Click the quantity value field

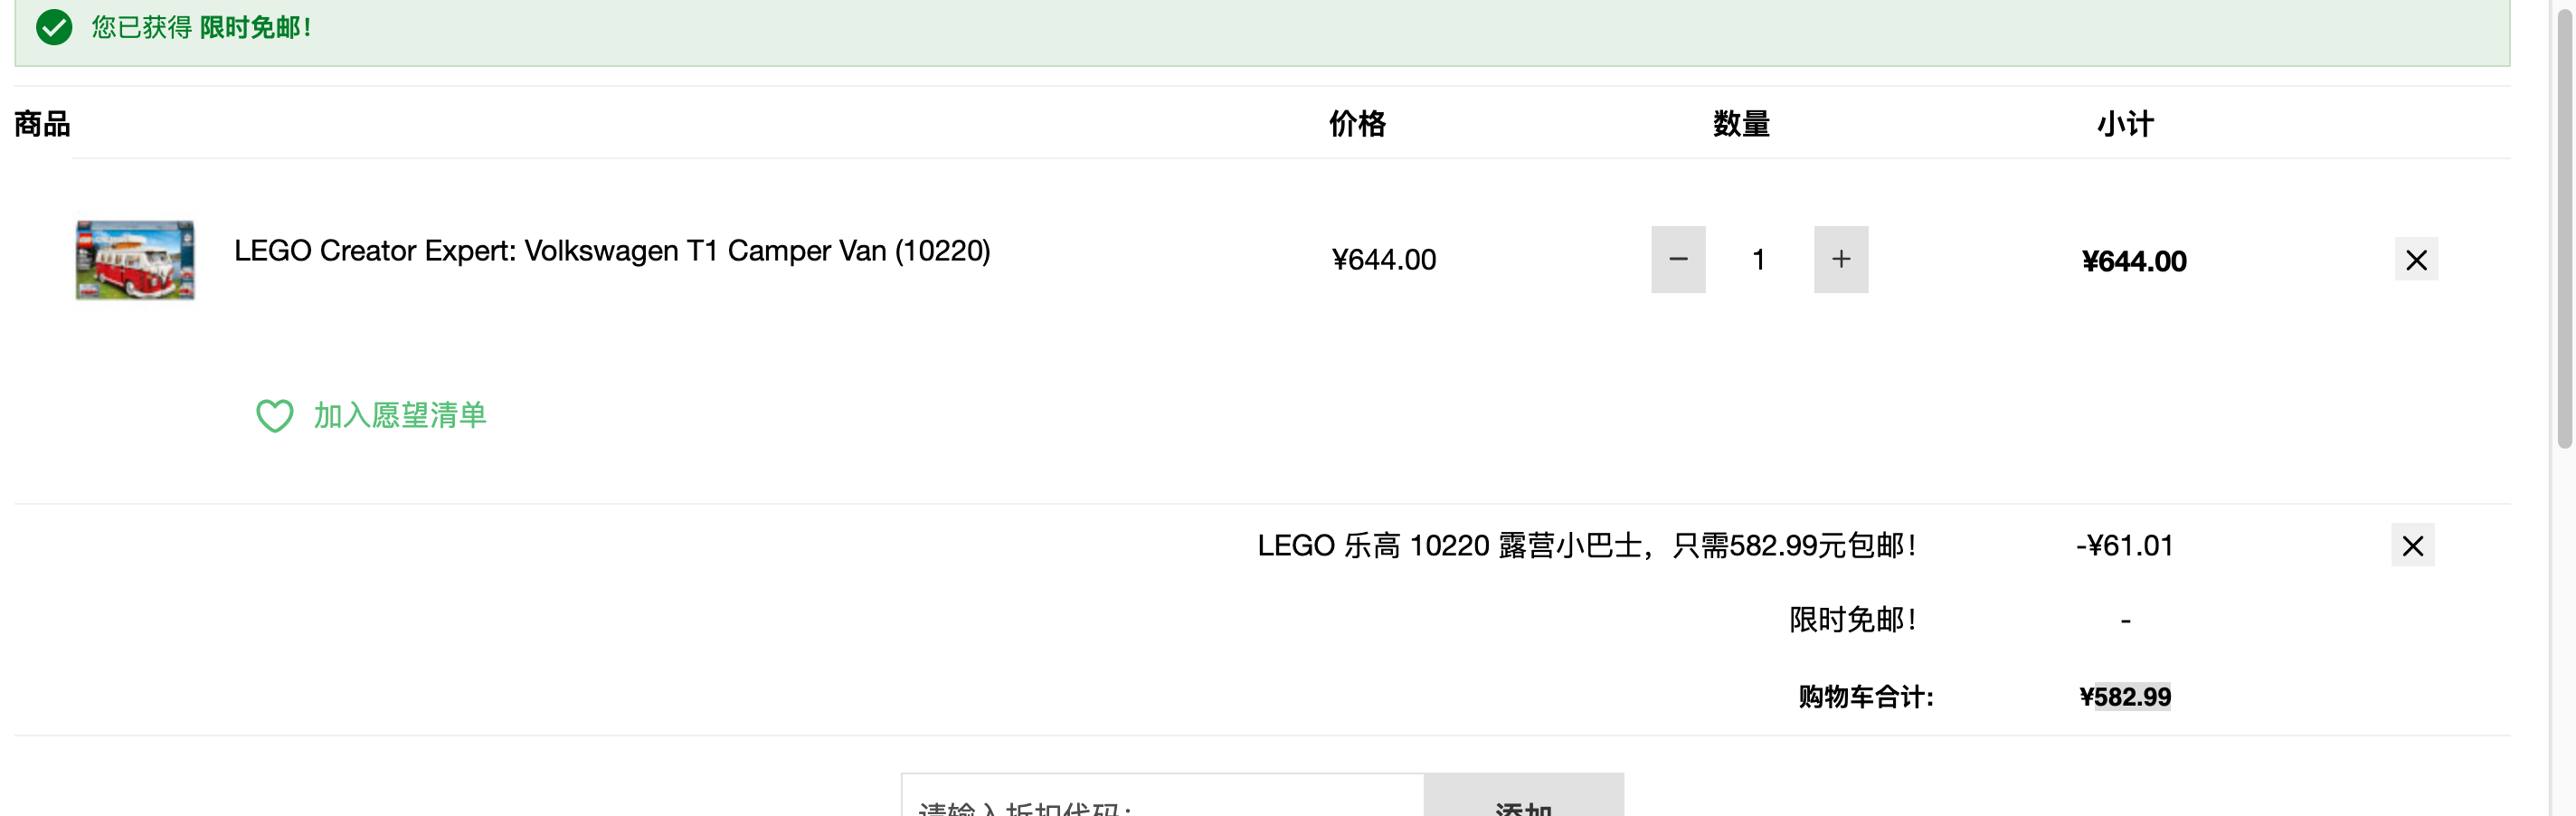(x=1759, y=260)
